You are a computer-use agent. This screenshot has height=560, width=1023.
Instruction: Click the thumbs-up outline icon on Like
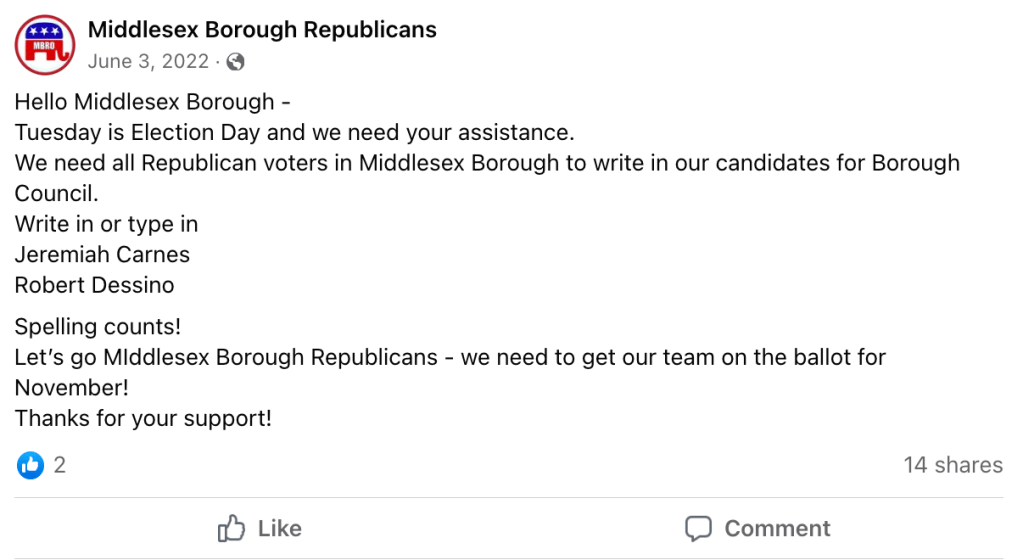pos(232,528)
